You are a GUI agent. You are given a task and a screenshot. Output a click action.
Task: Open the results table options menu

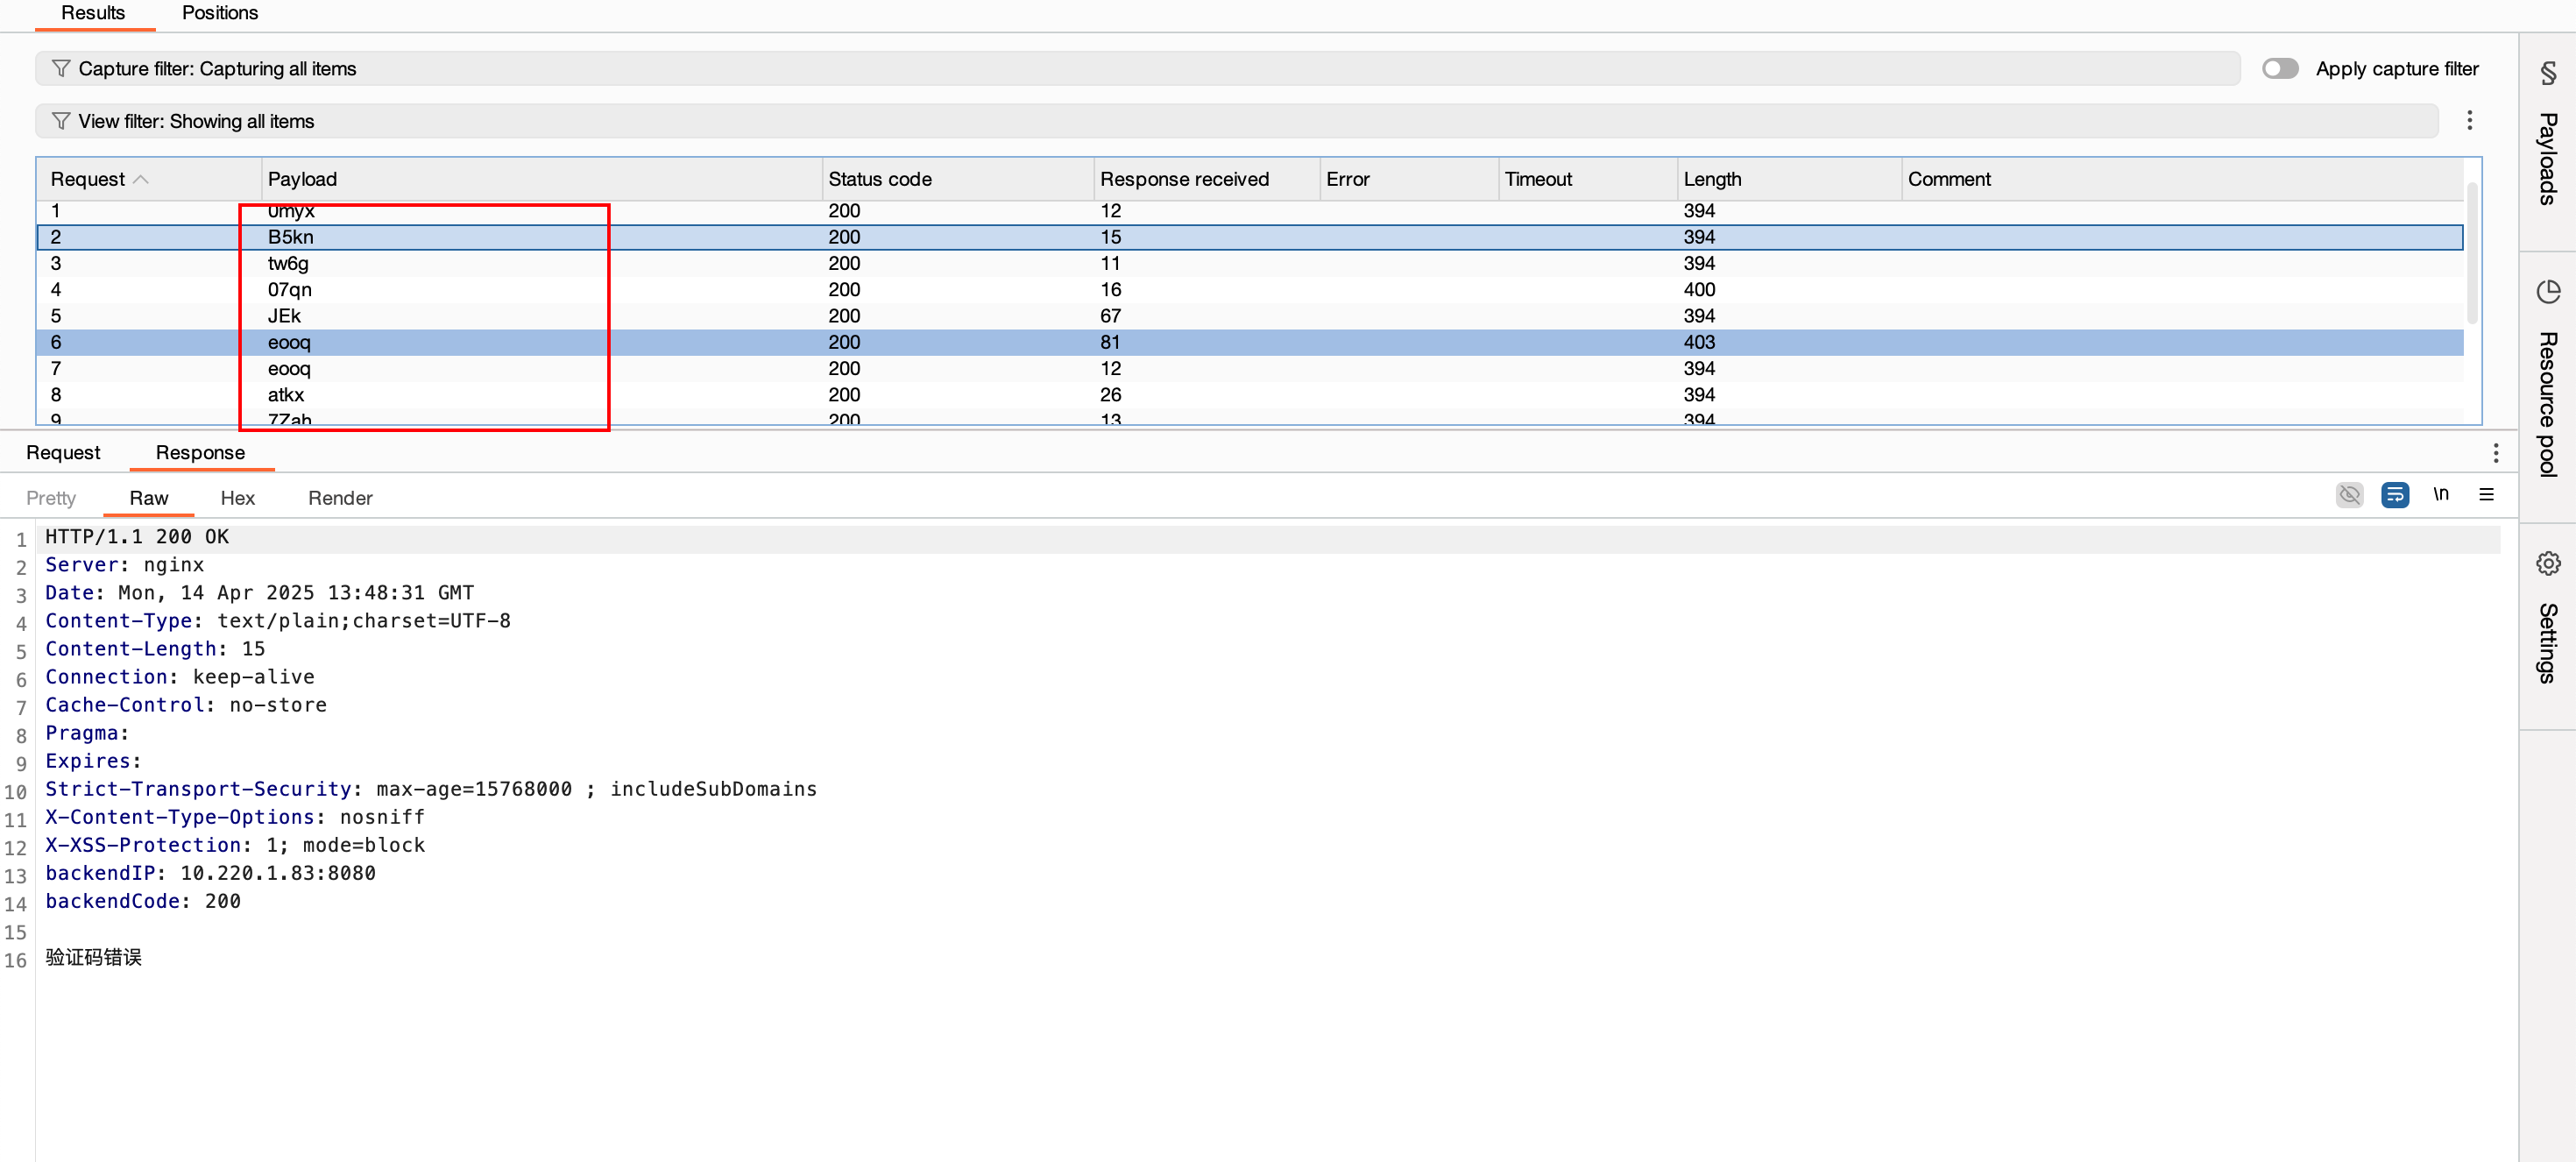[2469, 120]
